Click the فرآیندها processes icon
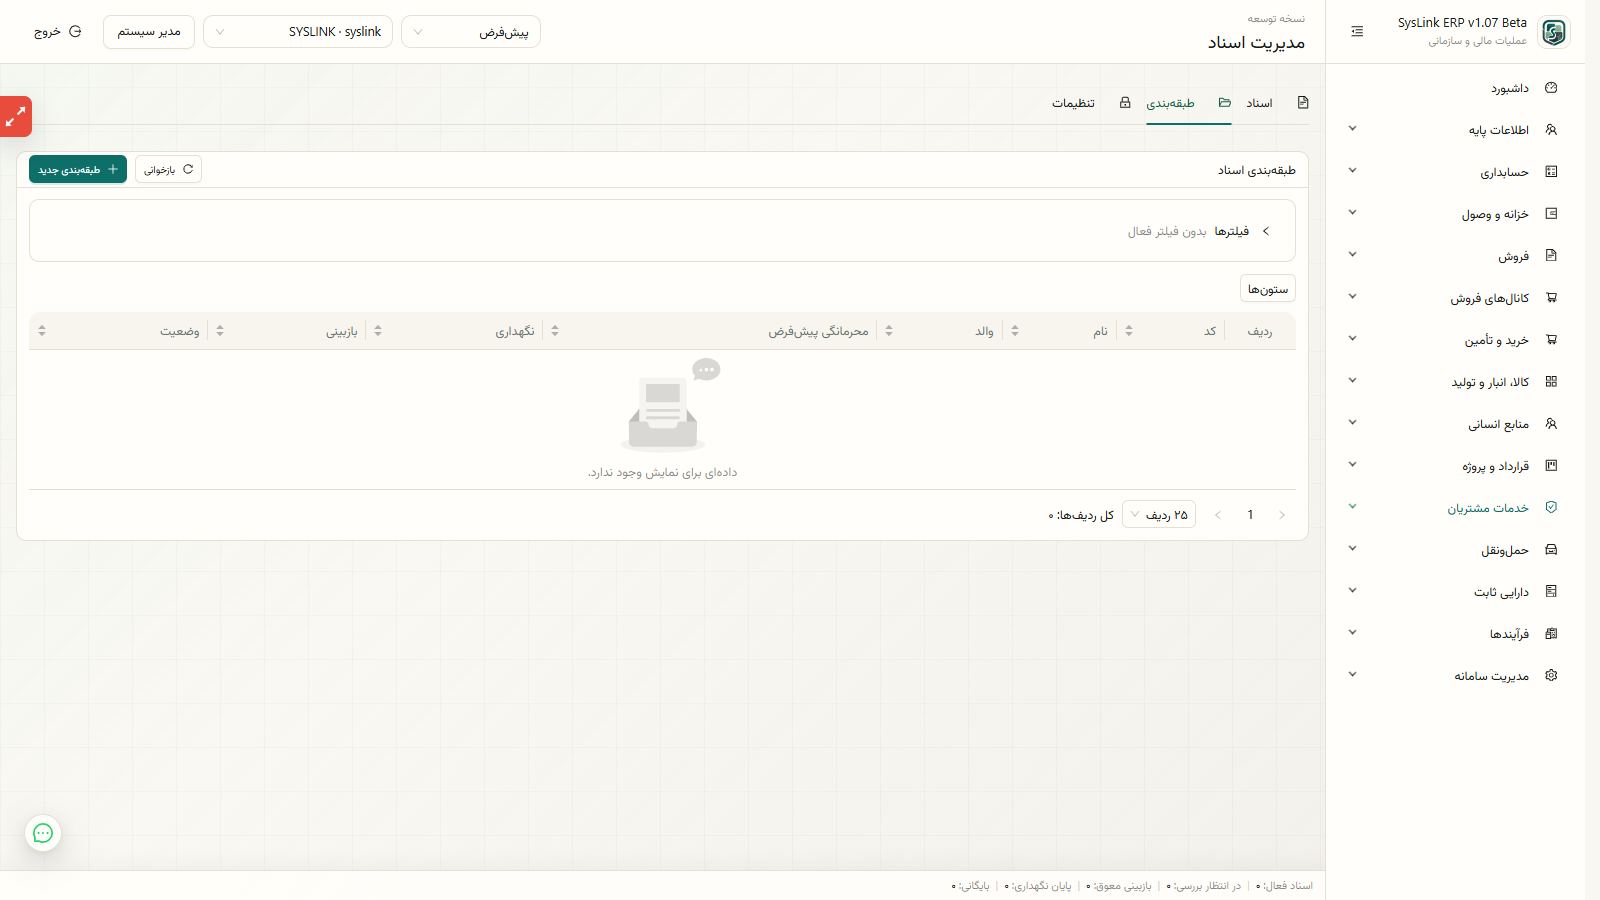Image resolution: width=1600 pixels, height=900 pixels. click(x=1551, y=634)
